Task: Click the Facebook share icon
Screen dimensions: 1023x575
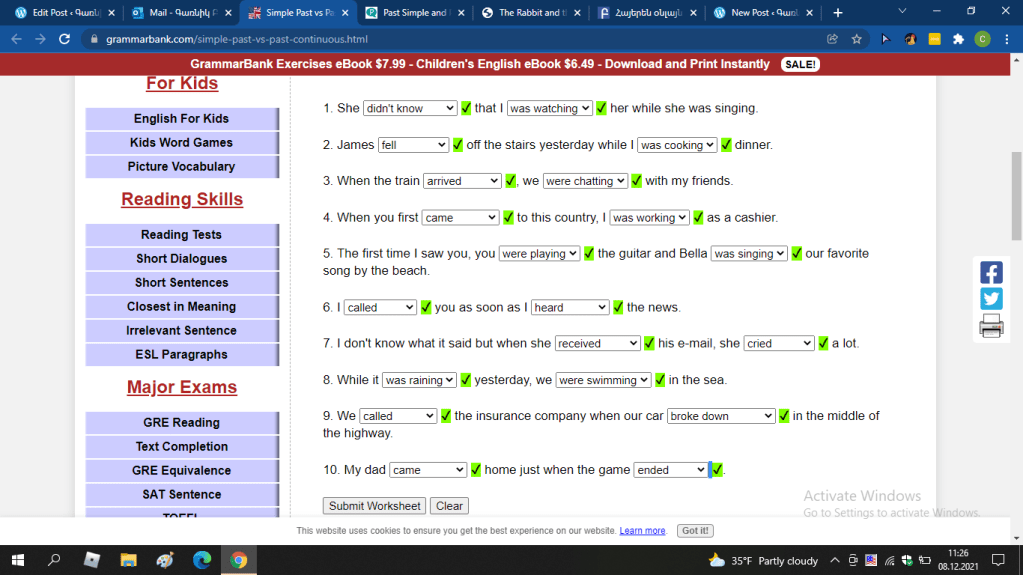Action: pos(991,273)
